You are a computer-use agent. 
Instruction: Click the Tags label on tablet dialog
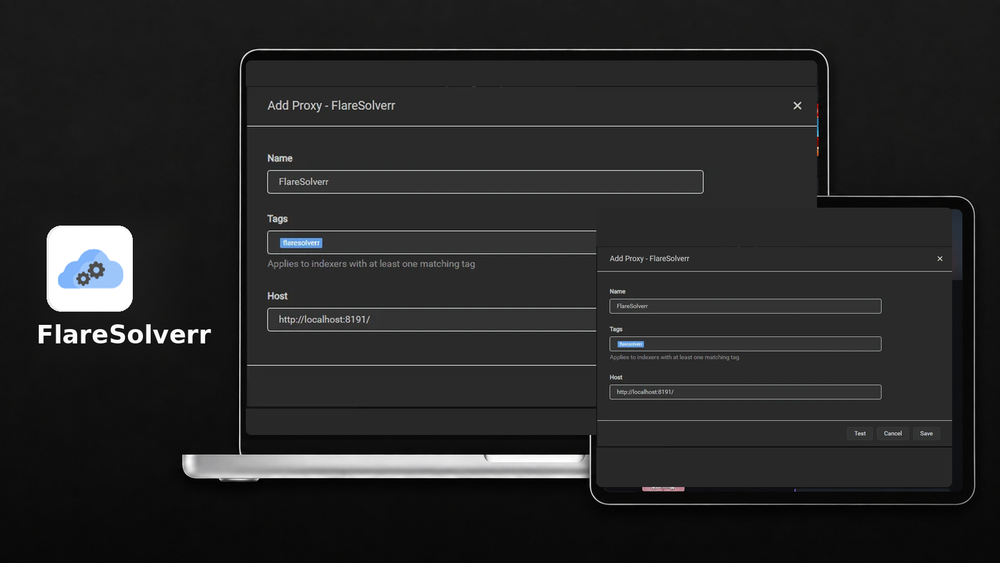[616, 330]
